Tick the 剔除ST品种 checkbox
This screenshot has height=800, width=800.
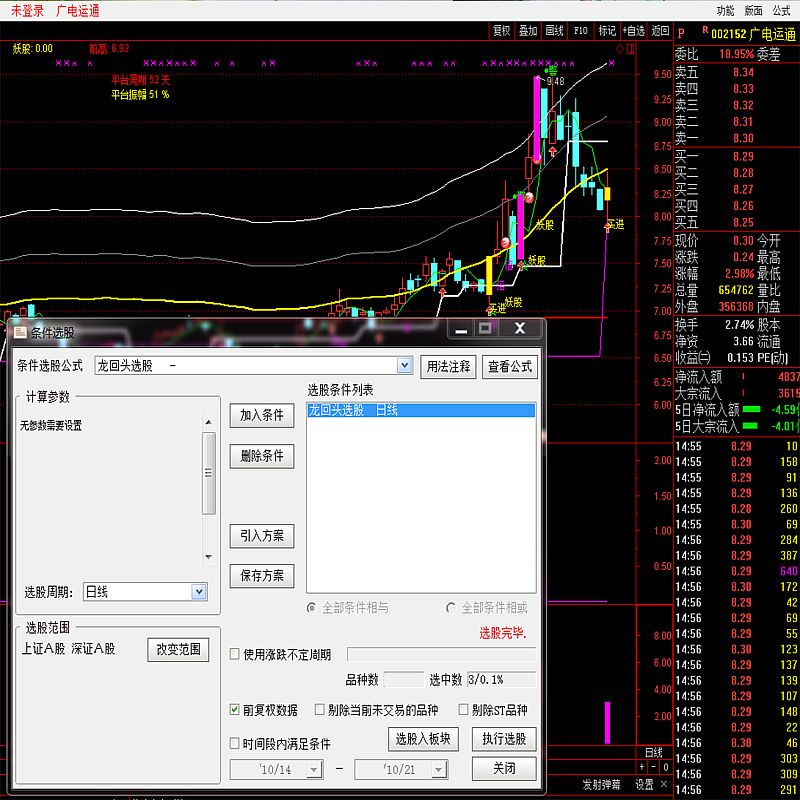point(464,710)
